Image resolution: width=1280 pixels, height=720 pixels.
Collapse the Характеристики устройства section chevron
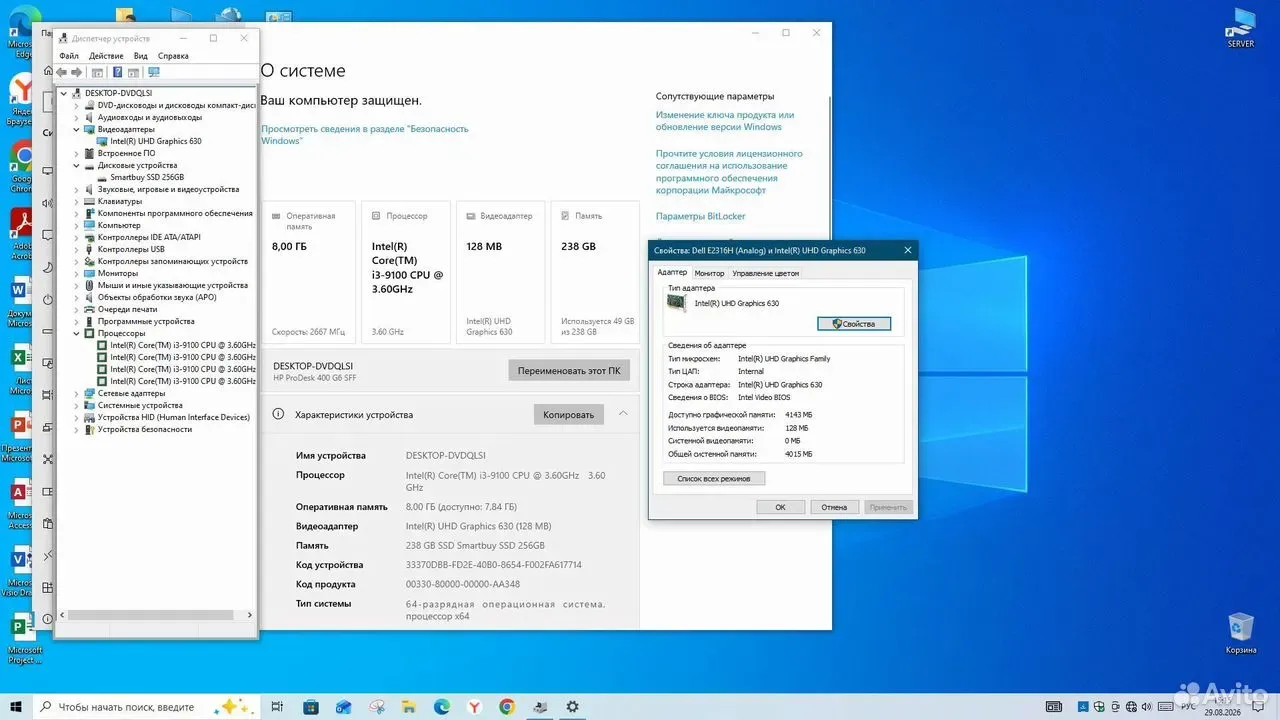pos(623,413)
